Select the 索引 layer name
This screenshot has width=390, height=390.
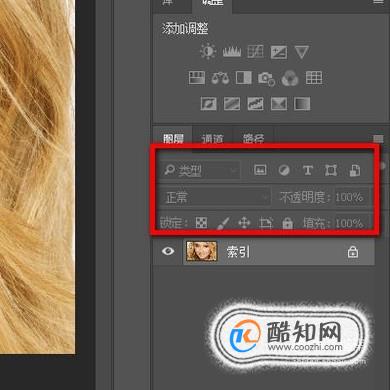coord(238,252)
